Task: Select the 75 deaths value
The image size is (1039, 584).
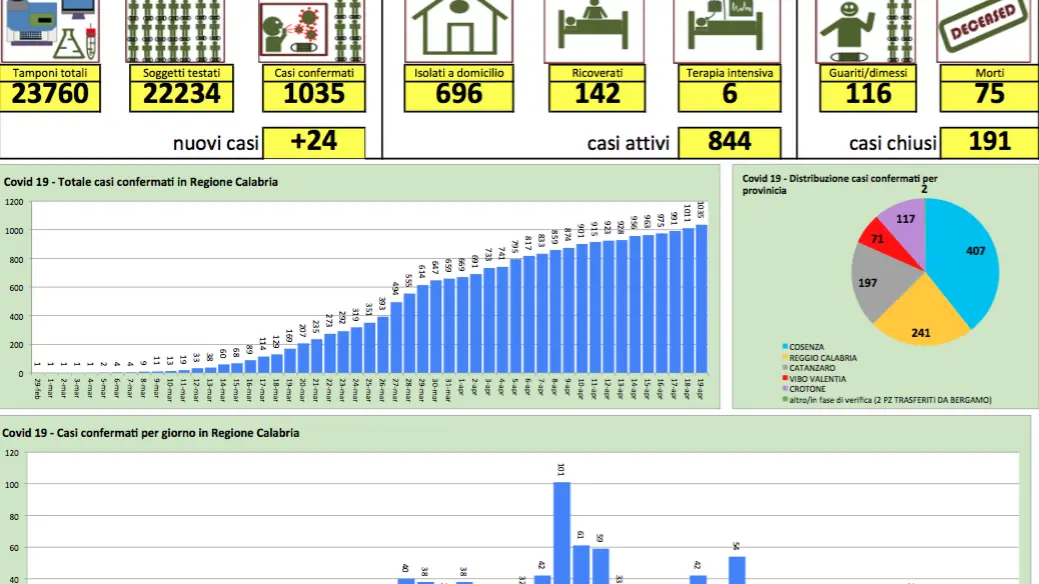Action: coord(989,95)
